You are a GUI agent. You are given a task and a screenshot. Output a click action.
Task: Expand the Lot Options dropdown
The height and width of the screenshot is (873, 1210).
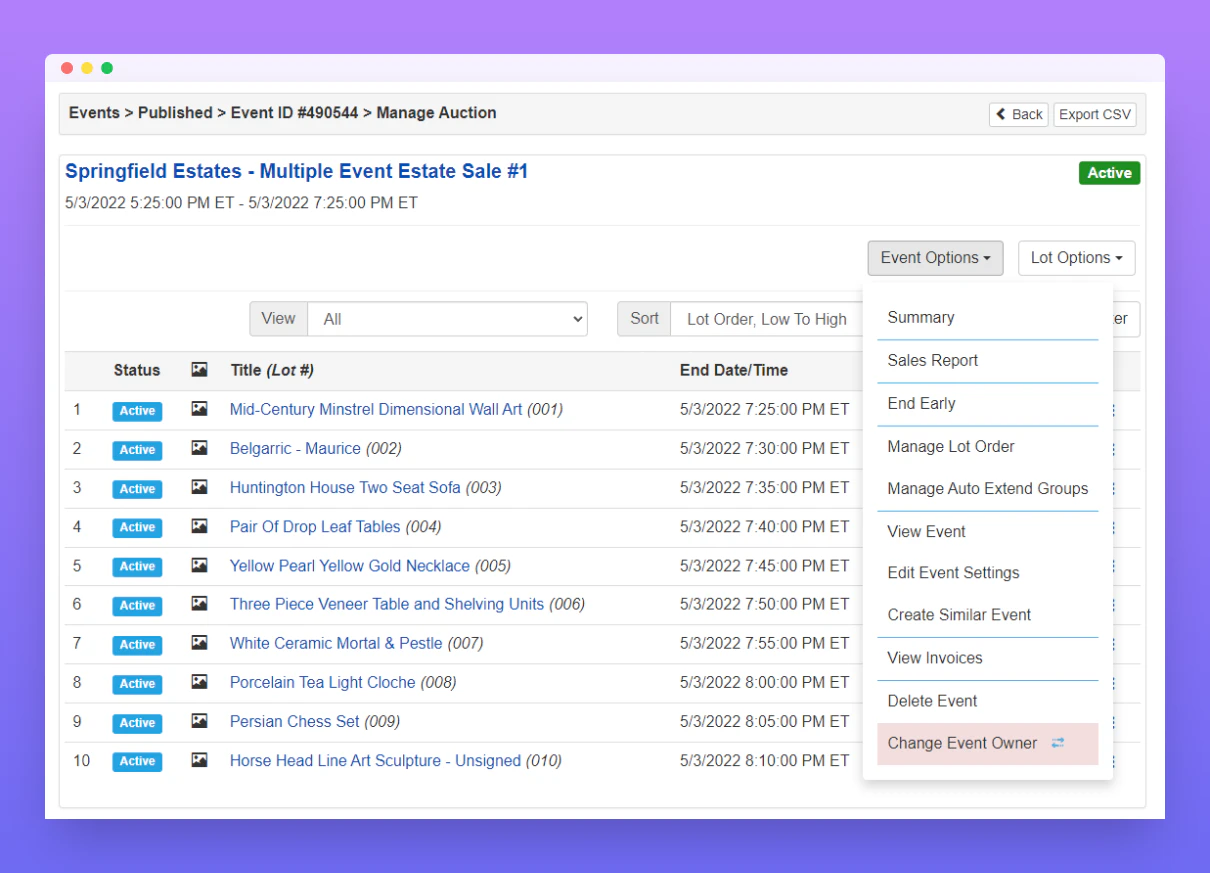pyautogui.click(x=1076, y=258)
